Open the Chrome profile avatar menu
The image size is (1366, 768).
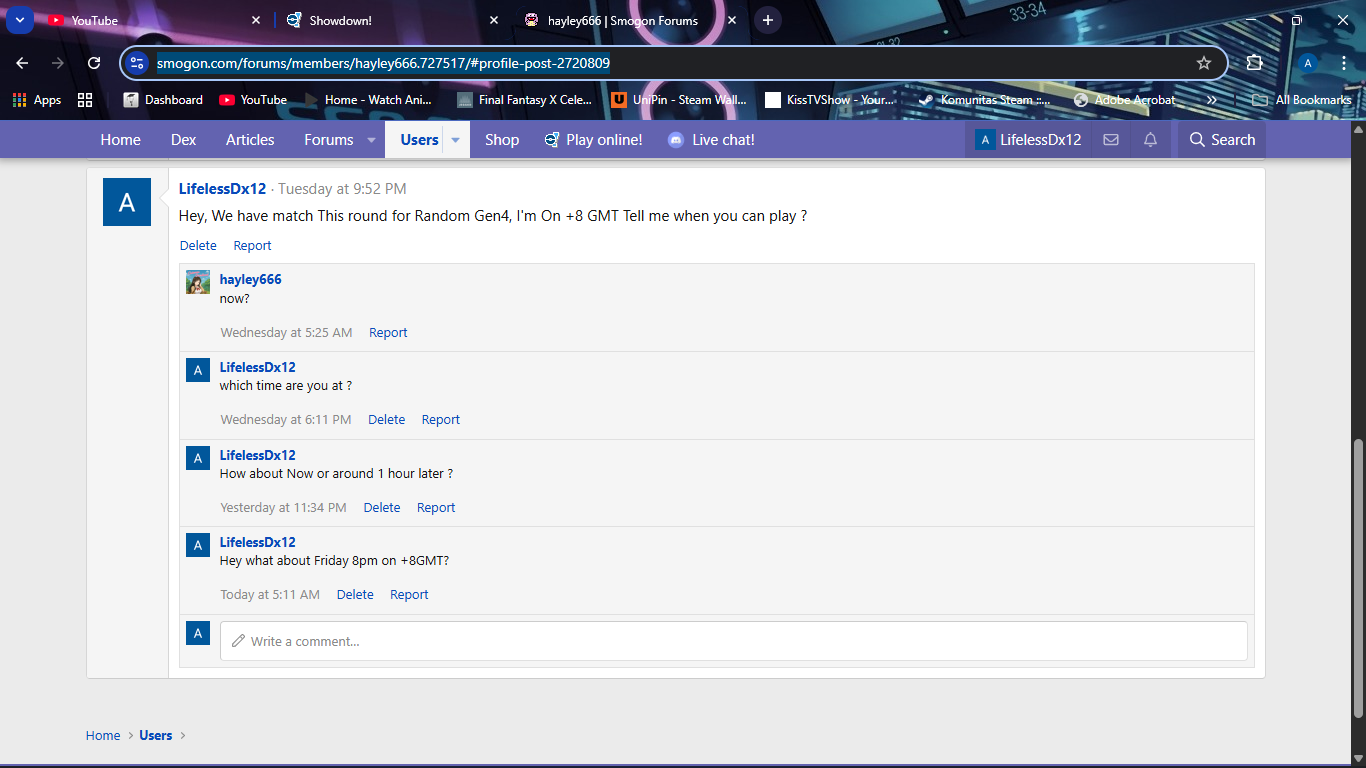point(1307,63)
